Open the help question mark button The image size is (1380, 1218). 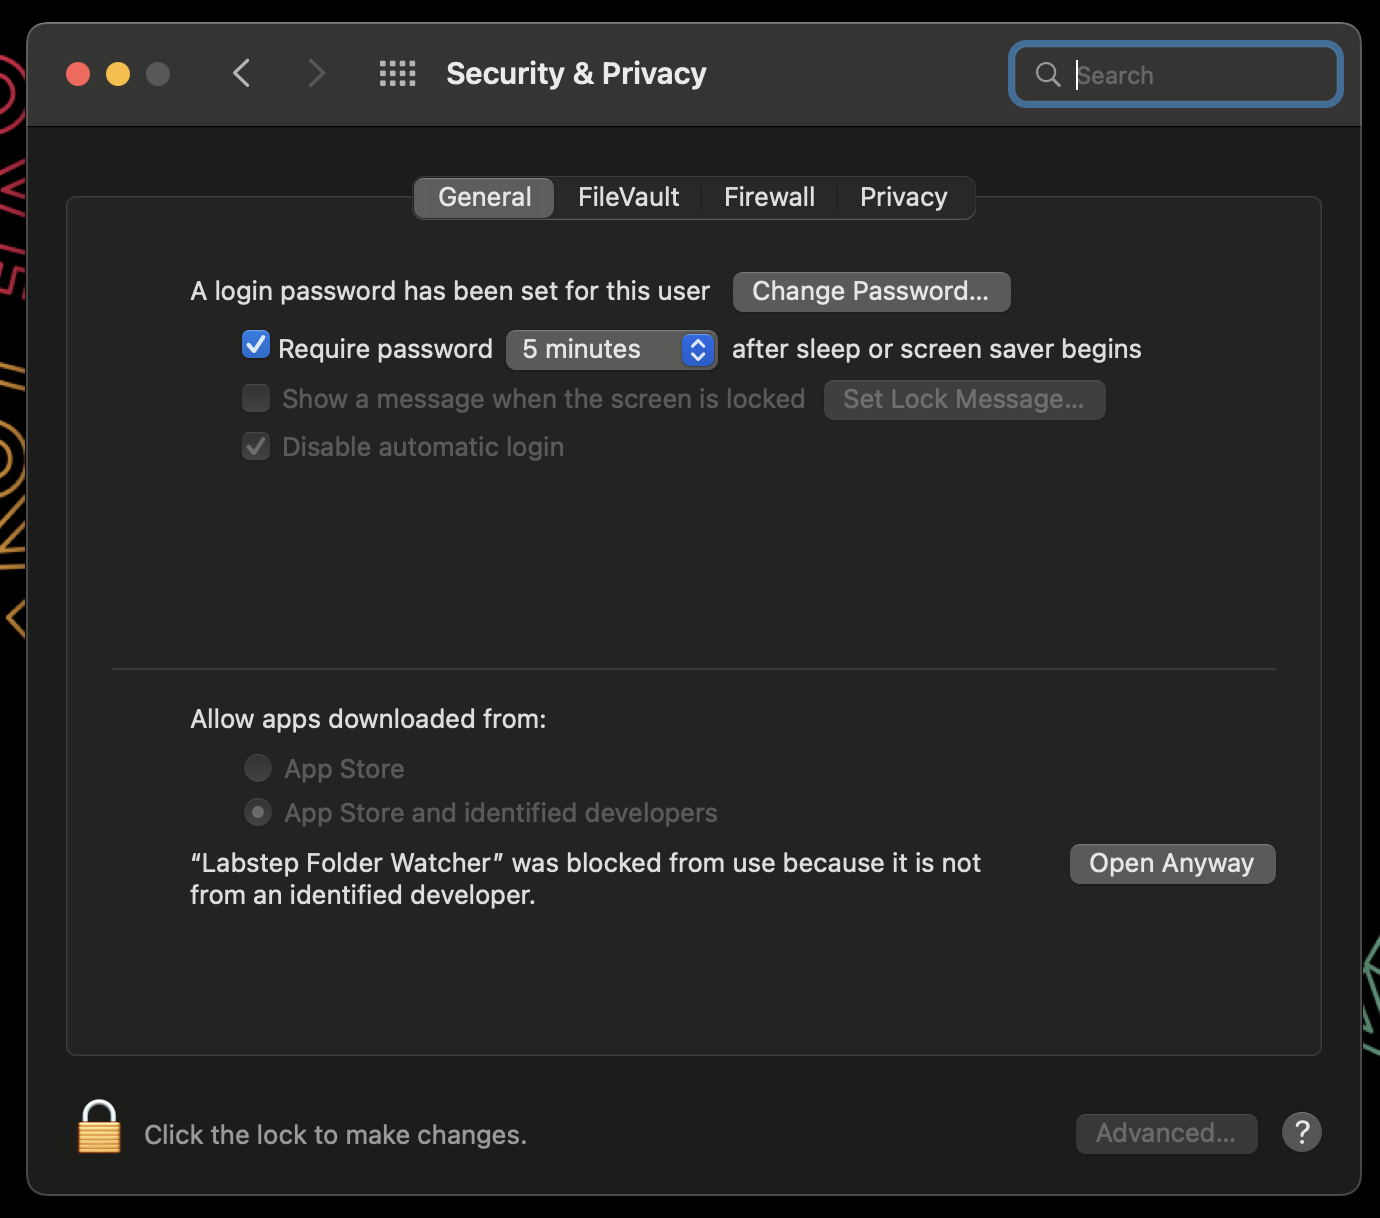point(1301,1132)
